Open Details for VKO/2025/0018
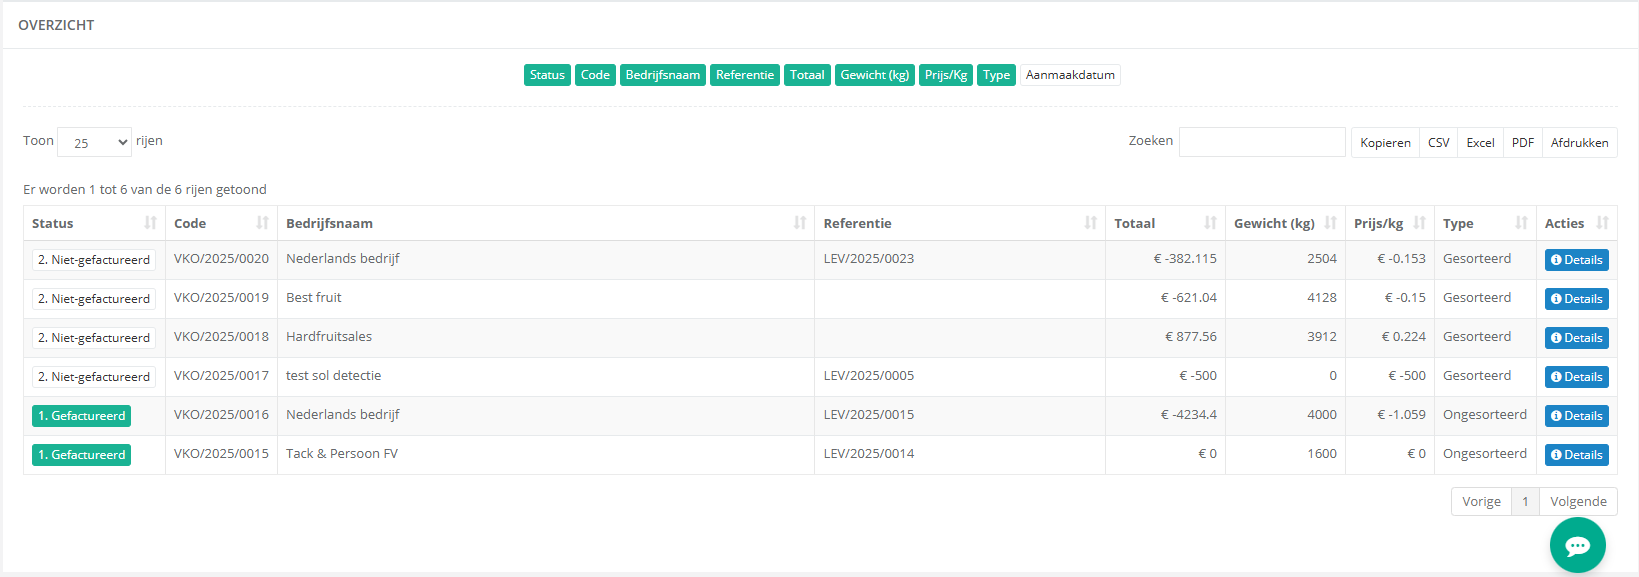The height and width of the screenshot is (577, 1639). [1576, 338]
